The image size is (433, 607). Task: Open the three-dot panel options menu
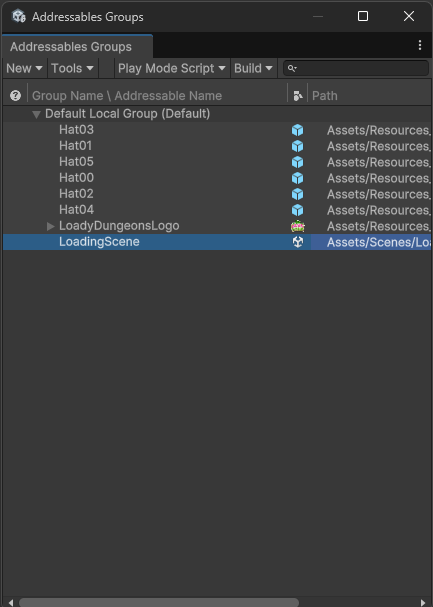[x=420, y=45]
